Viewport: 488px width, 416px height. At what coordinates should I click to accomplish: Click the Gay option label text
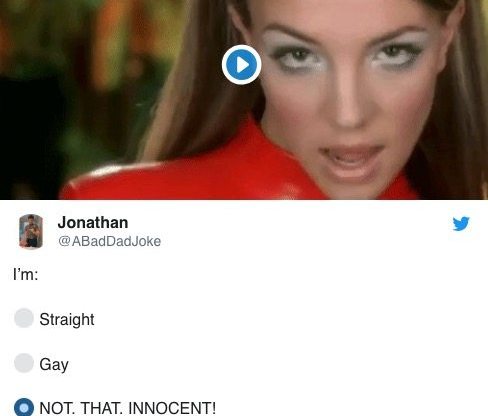pyautogui.click(x=54, y=364)
